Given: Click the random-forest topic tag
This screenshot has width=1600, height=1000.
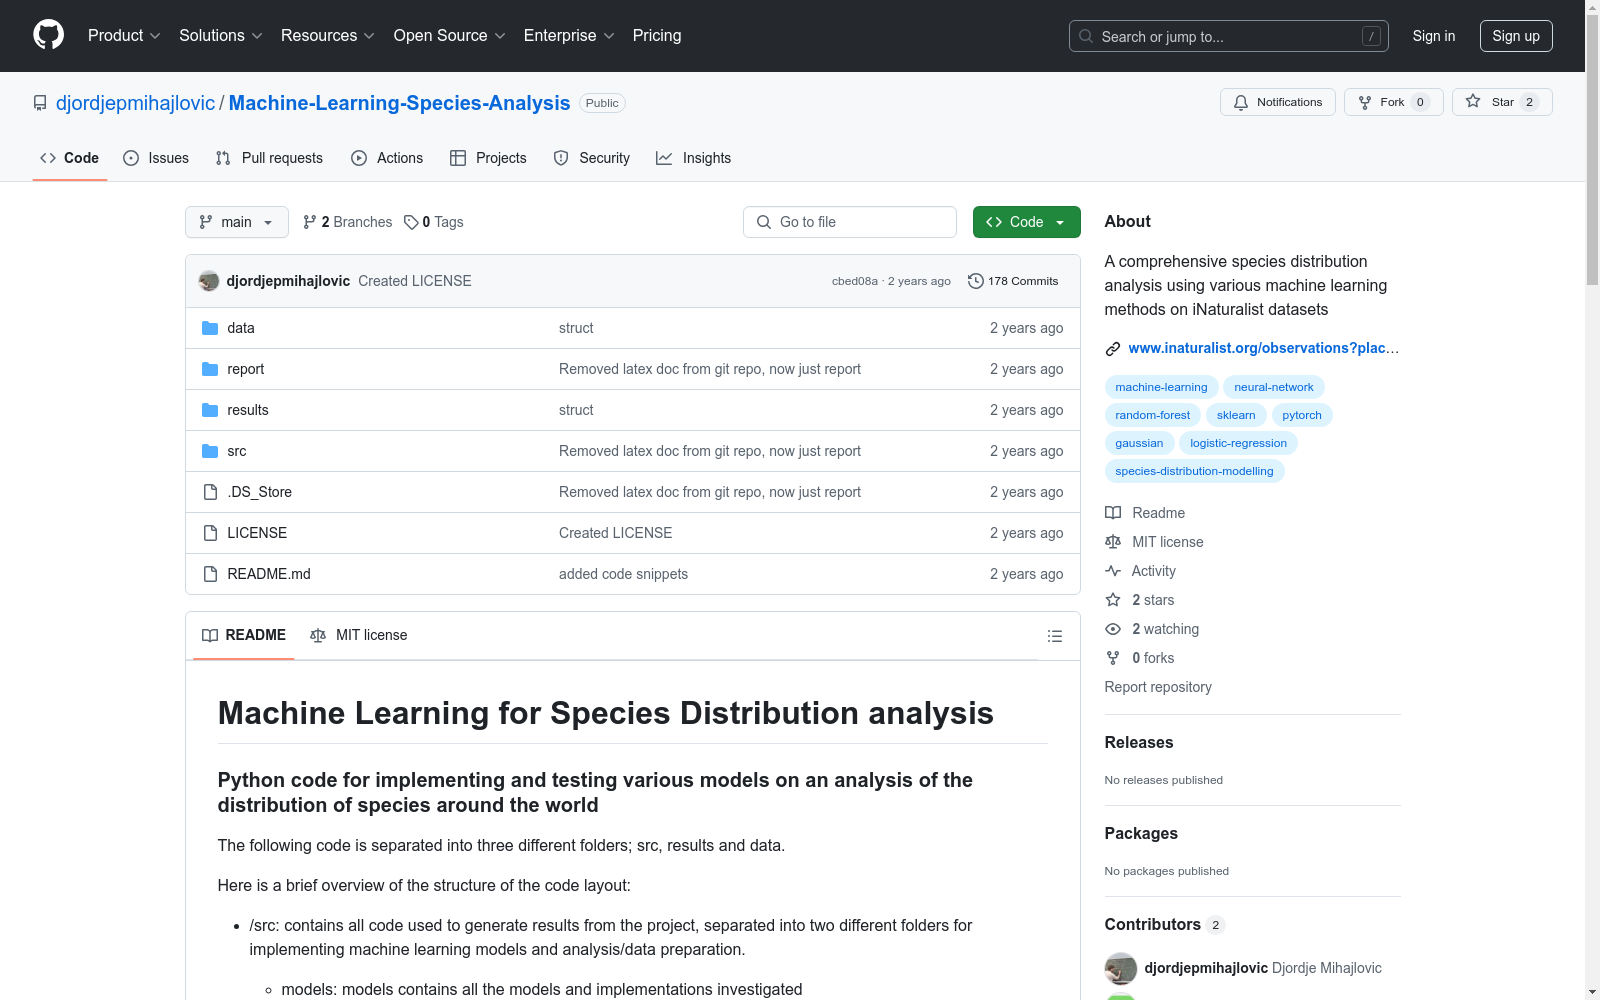Looking at the screenshot, I should (x=1153, y=415).
